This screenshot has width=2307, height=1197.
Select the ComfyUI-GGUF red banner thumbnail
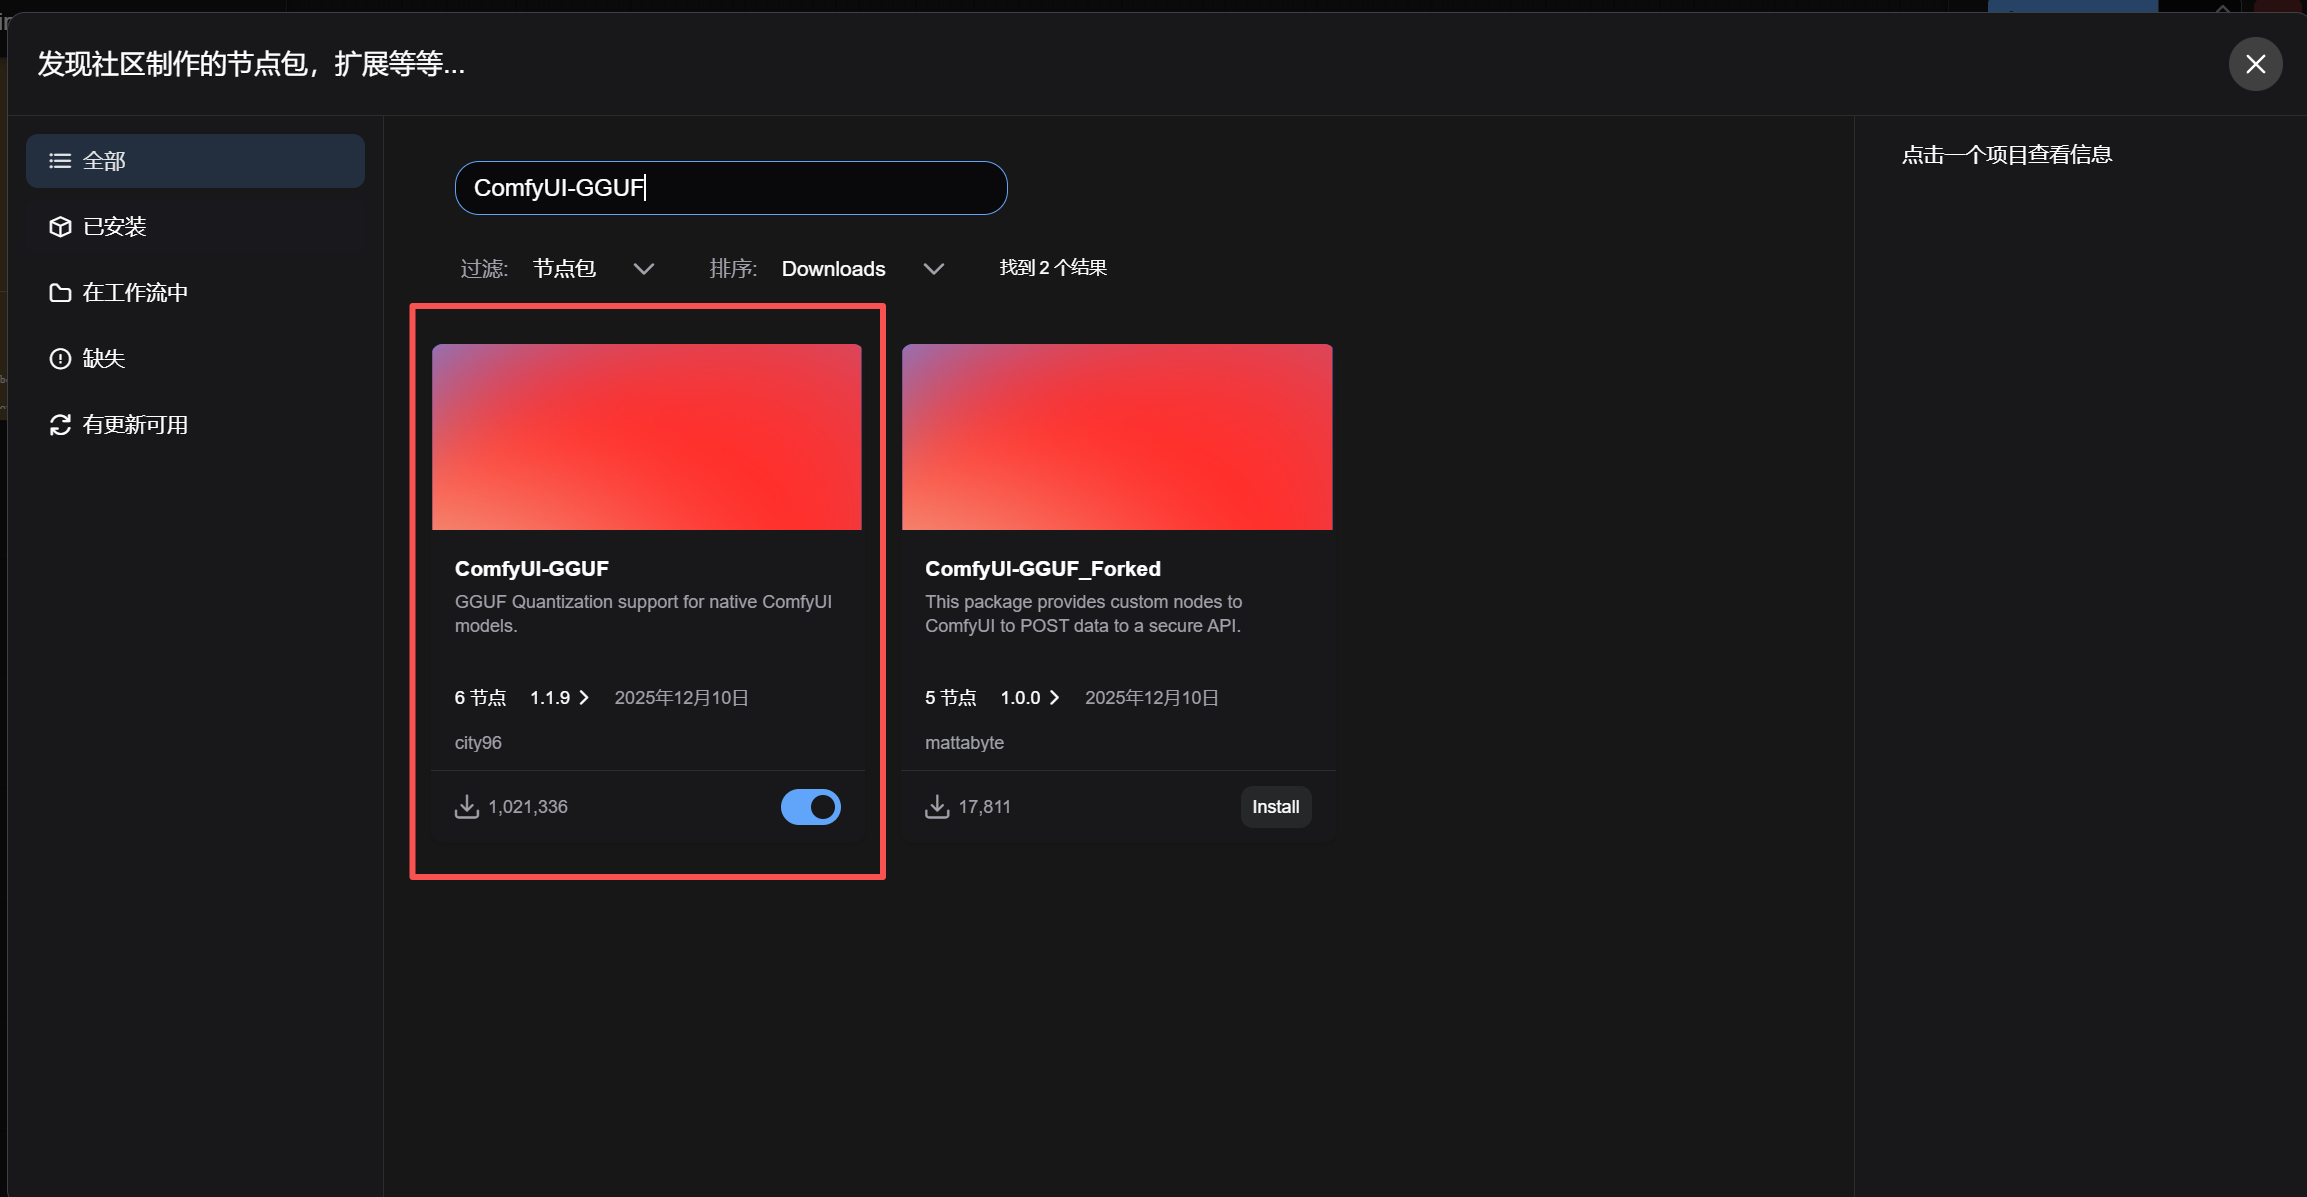pyautogui.click(x=647, y=437)
